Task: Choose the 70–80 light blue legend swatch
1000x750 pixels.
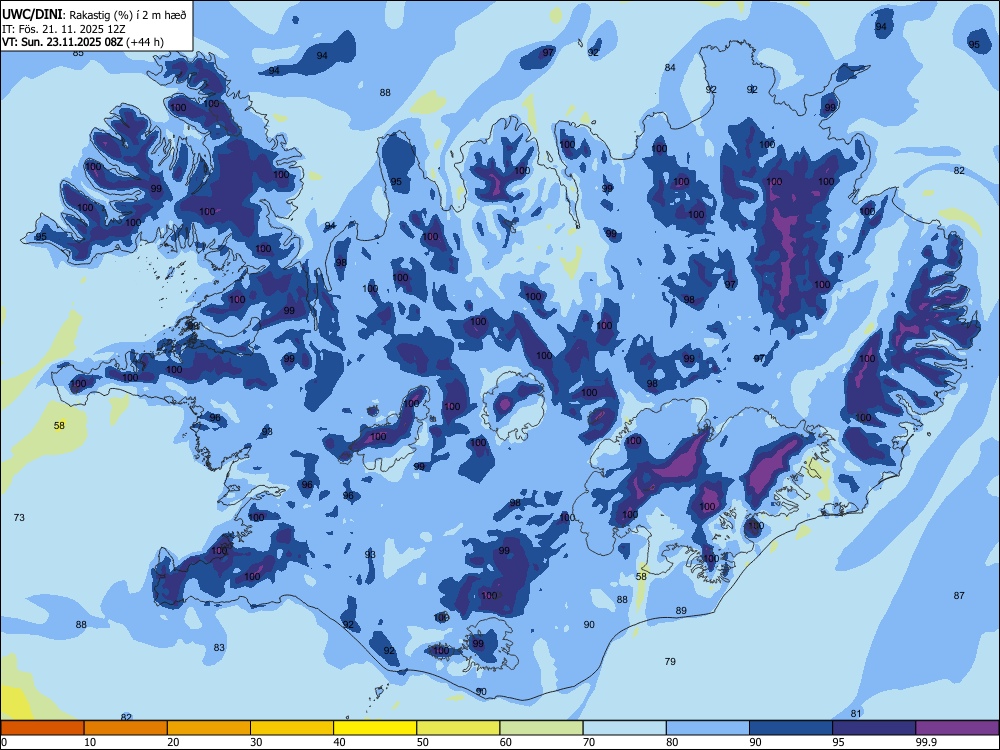Action: 624,728
